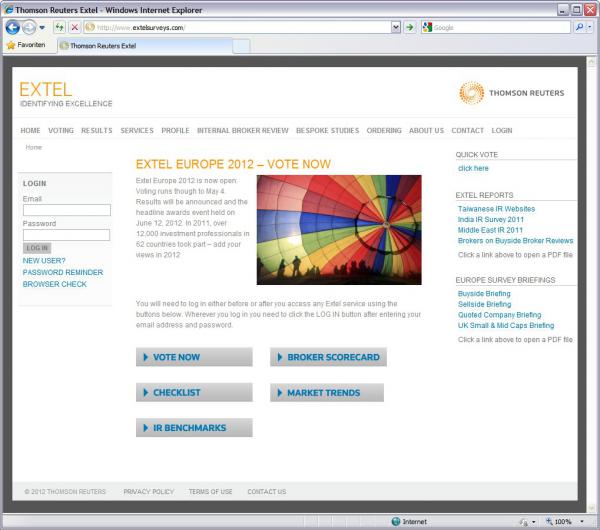The width and height of the screenshot is (600, 530).
Task: Select the Thomson Reuters Extel tab
Action: coord(145,46)
